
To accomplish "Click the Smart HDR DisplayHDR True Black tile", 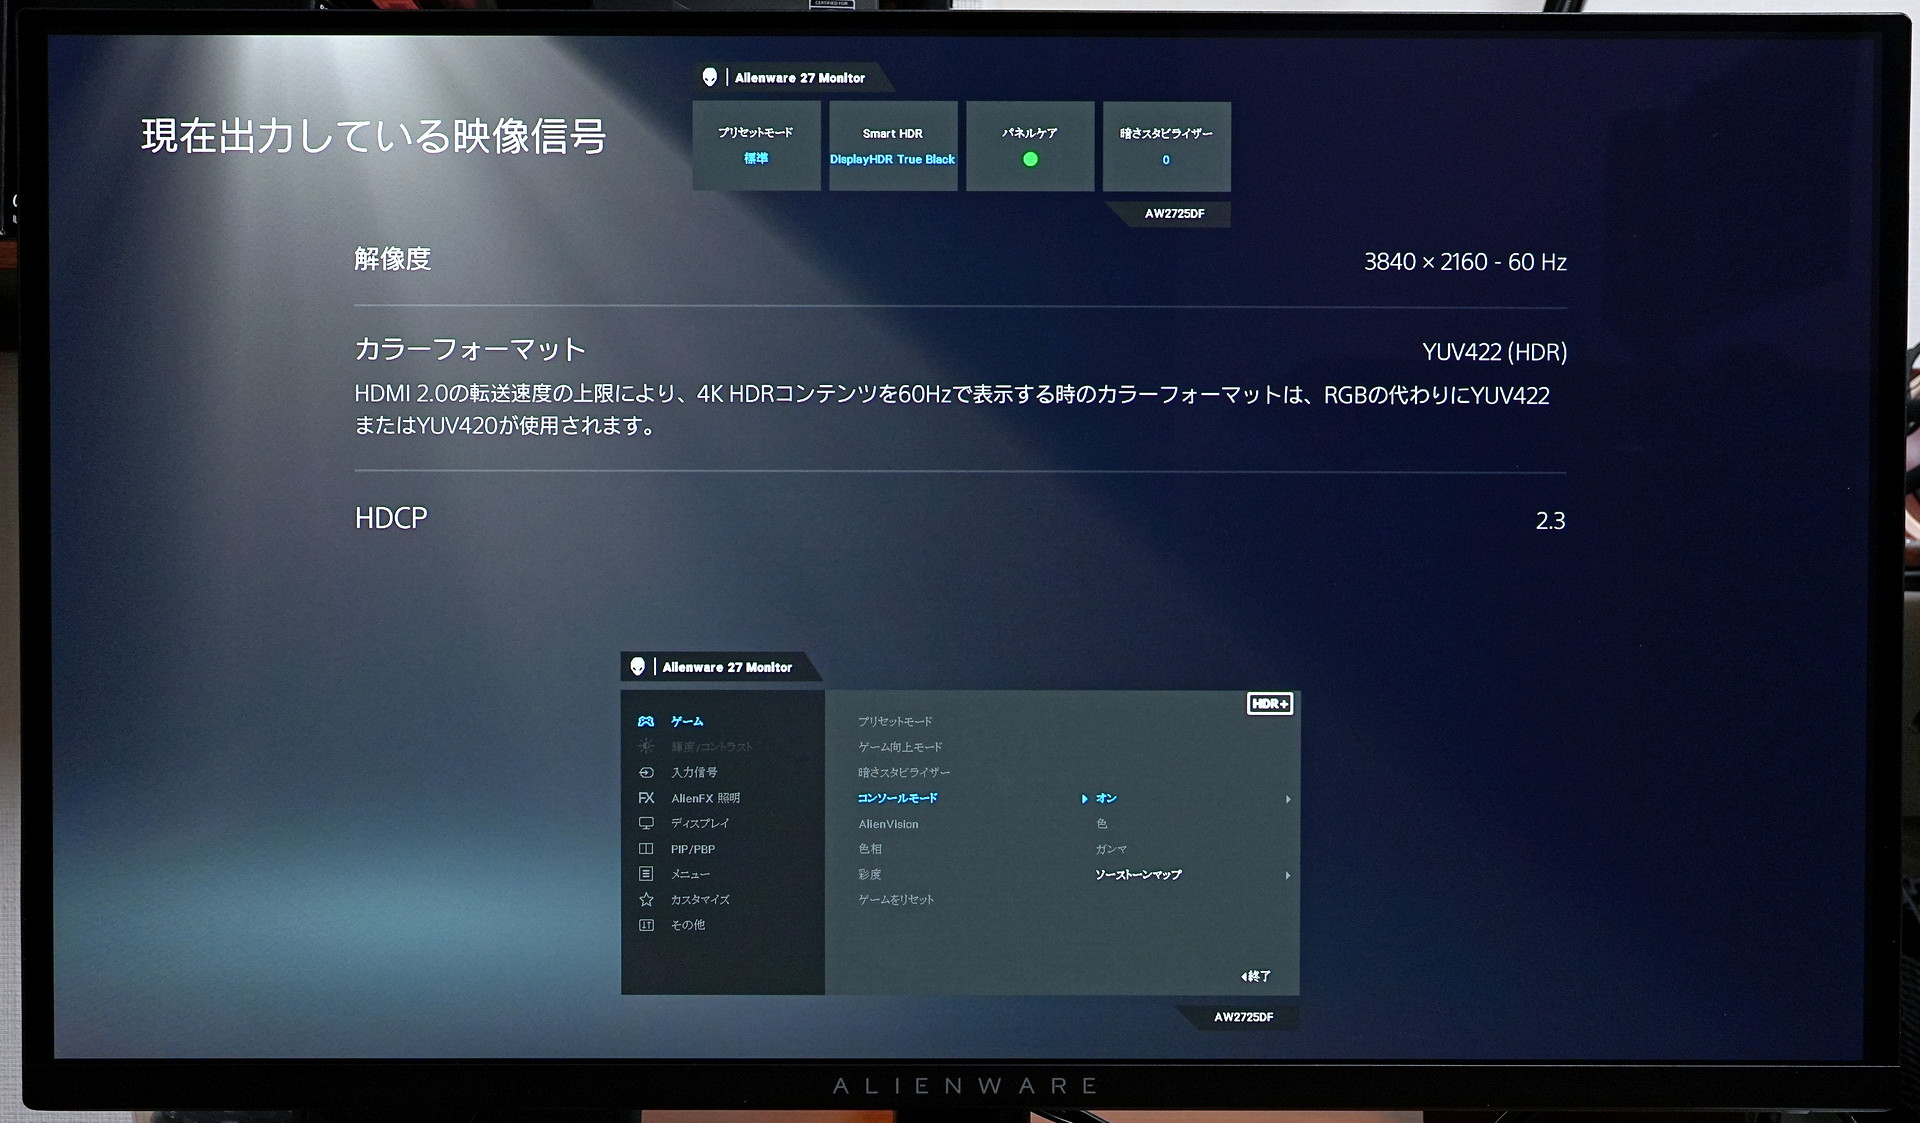I will tap(893, 146).
